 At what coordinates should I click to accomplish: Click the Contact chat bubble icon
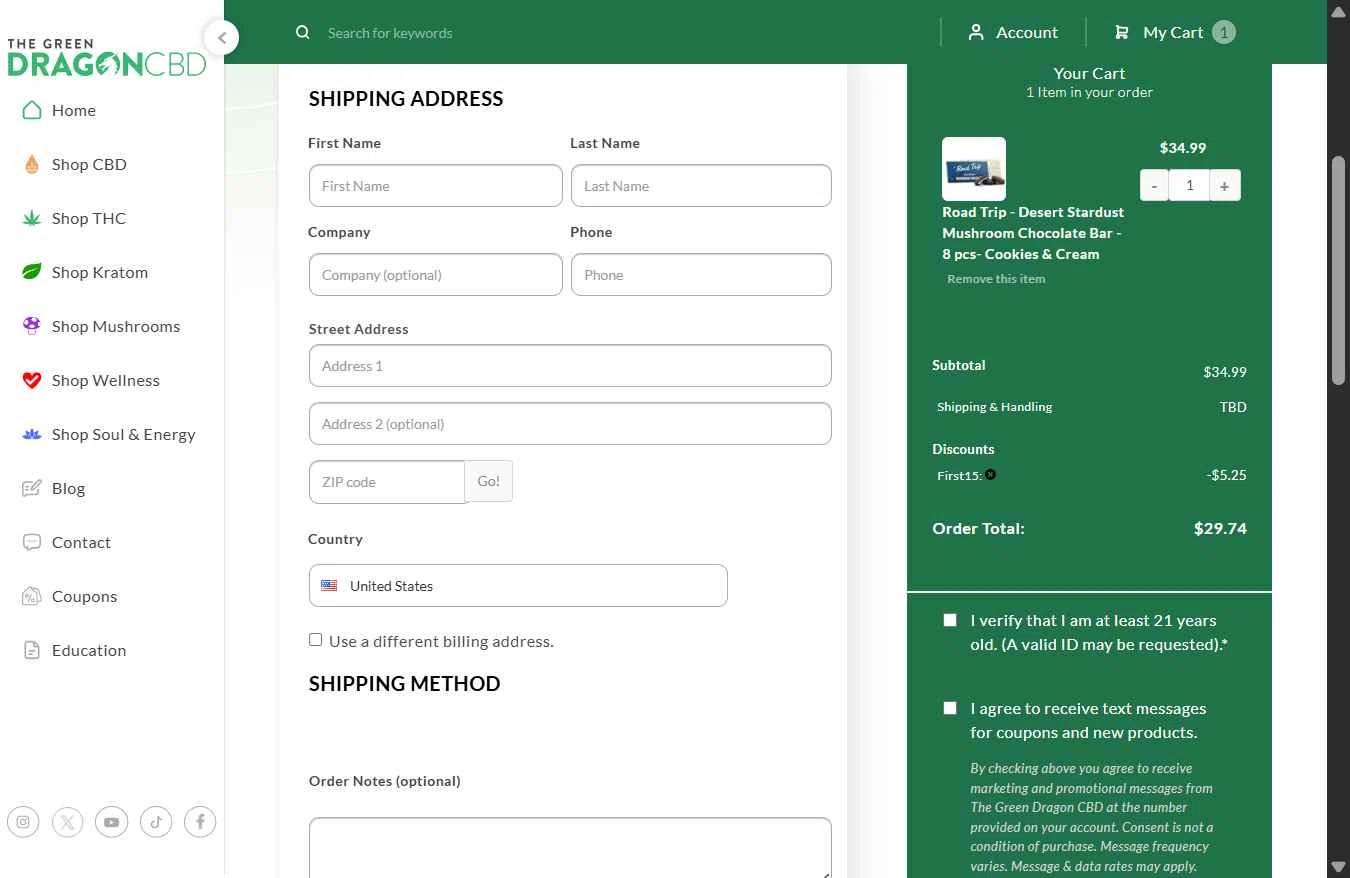tap(32, 542)
